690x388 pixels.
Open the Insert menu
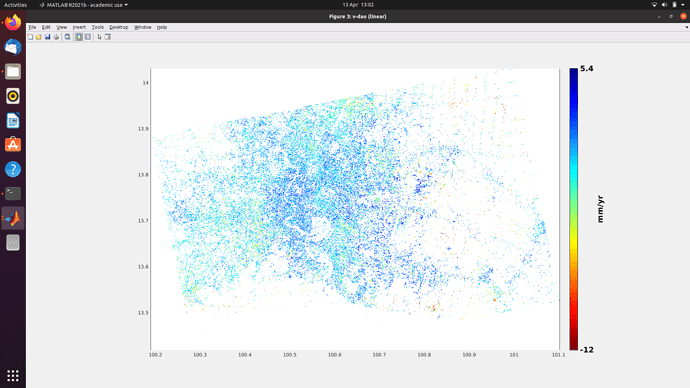(79, 27)
